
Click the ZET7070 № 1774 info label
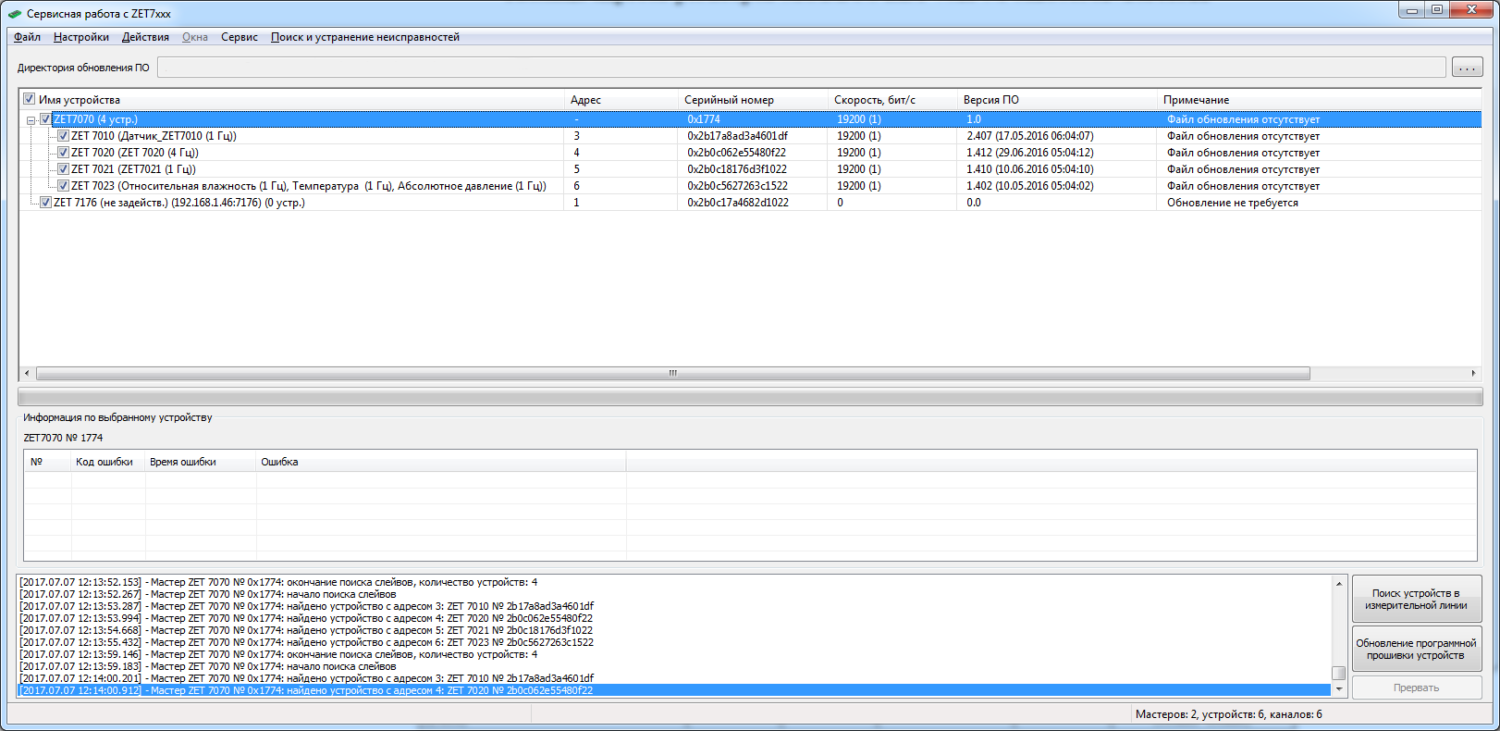63,437
